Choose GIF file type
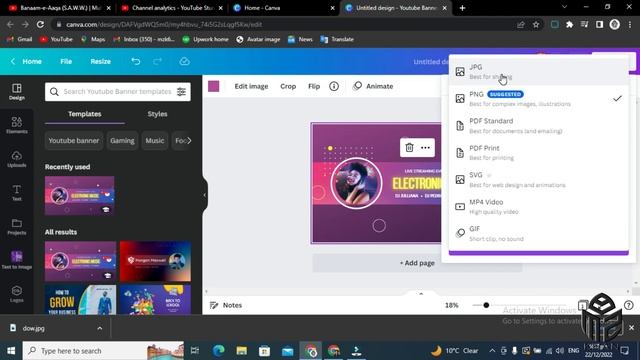This screenshot has height=360, width=640. 539,233
